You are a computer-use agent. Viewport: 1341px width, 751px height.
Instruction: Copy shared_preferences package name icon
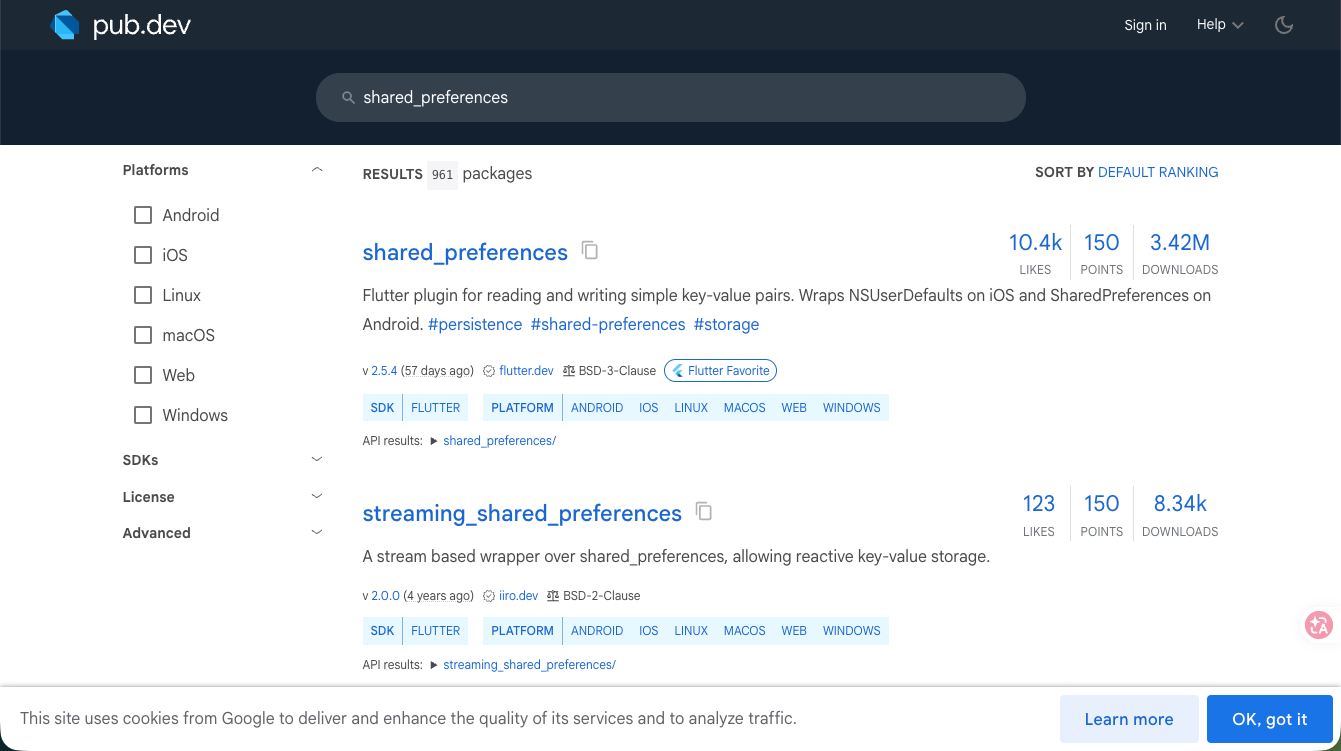click(590, 250)
